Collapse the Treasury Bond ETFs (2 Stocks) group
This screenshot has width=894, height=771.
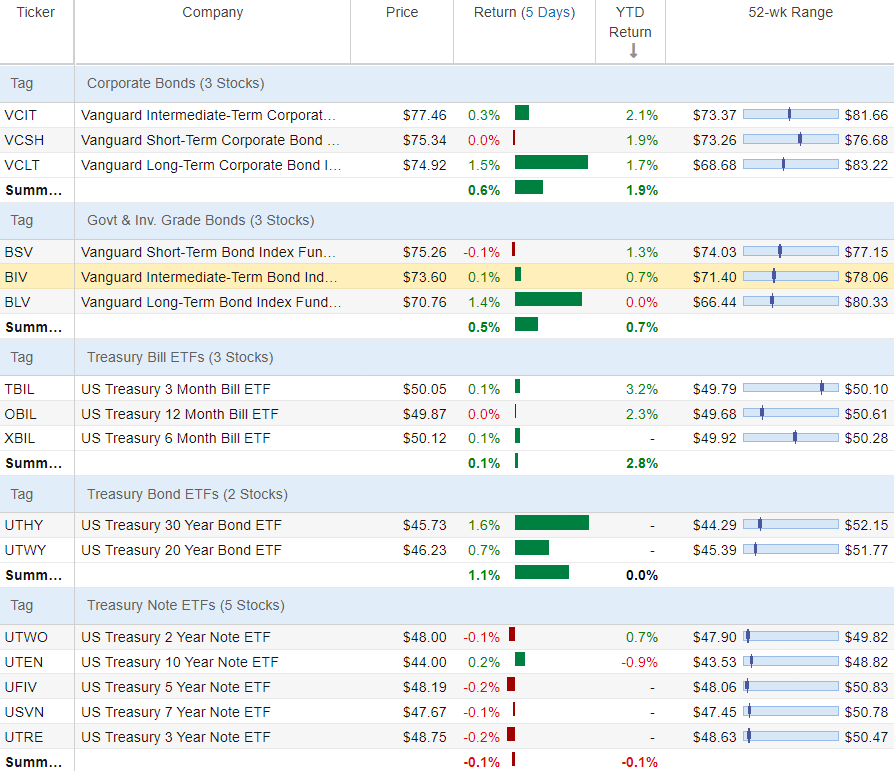coord(187,494)
